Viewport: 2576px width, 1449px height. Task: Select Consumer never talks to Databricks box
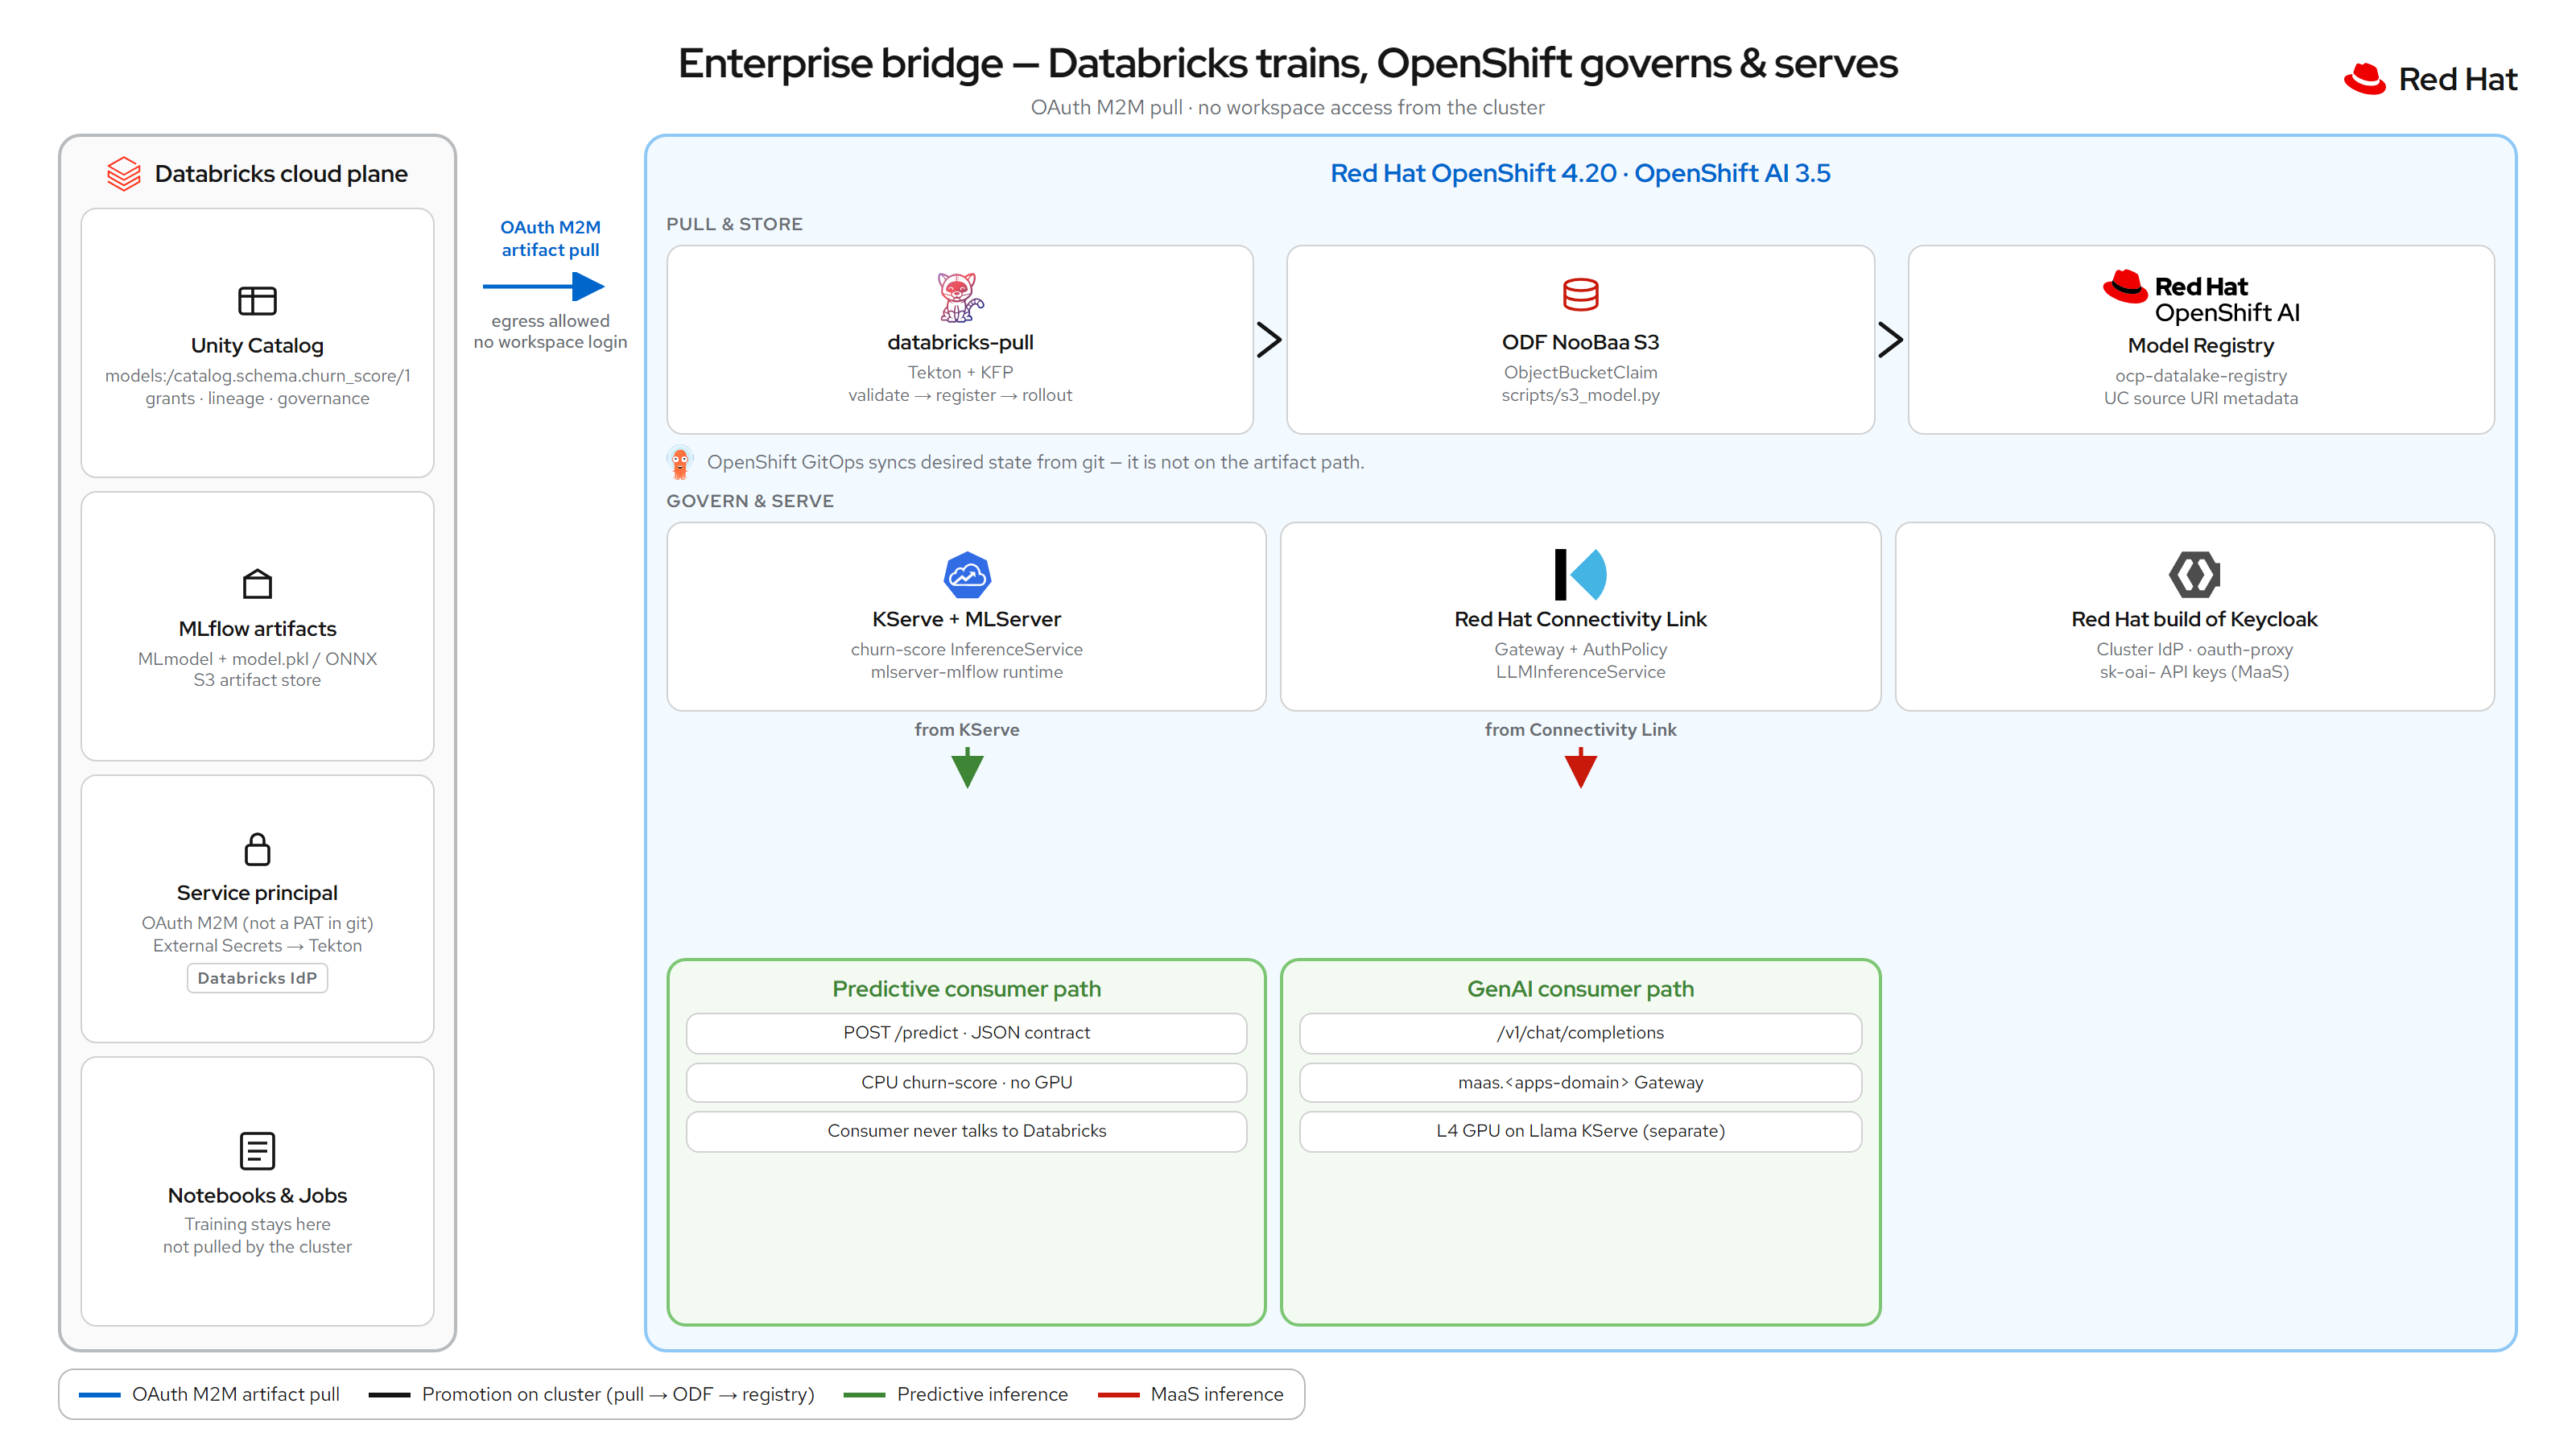click(966, 1131)
